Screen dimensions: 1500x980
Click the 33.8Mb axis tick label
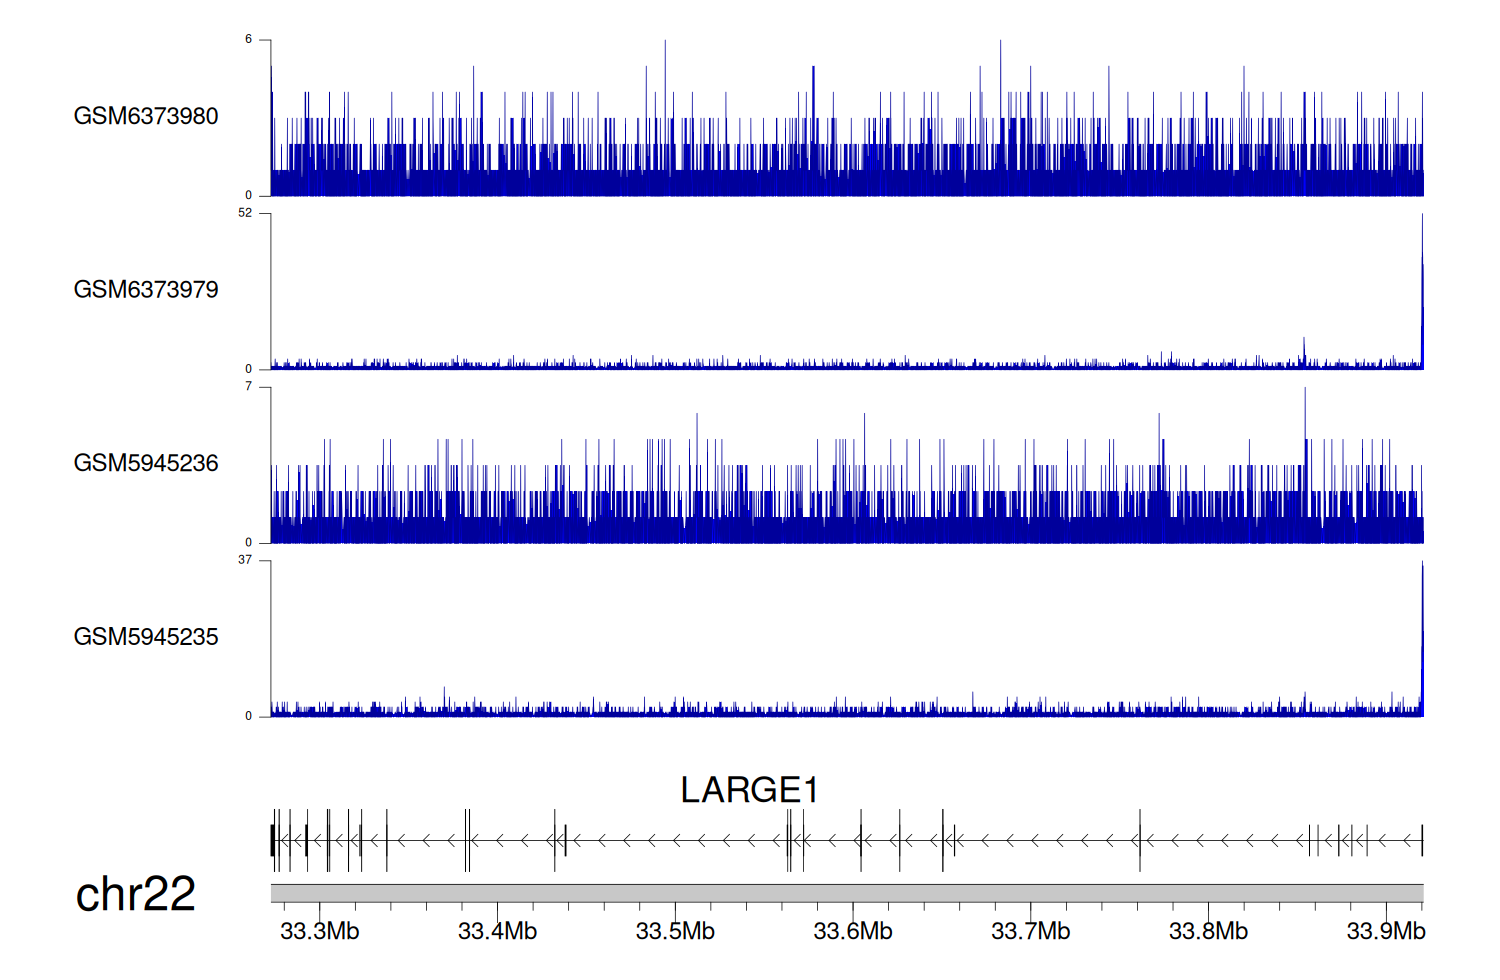(1208, 932)
